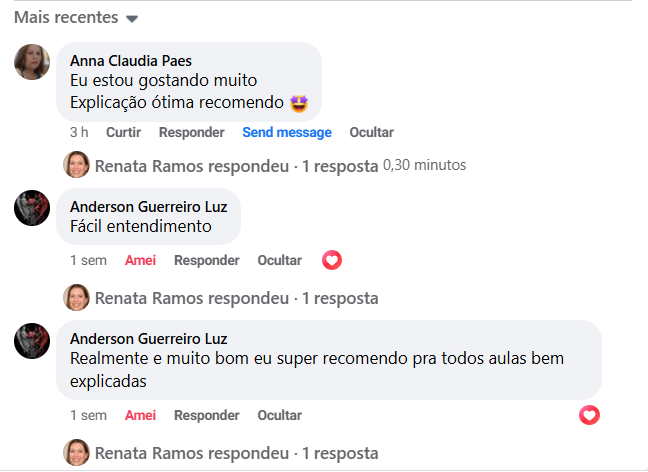Hide the Fácil entendimento comment
The image size is (648, 472).
pyautogui.click(x=279, y=260)
